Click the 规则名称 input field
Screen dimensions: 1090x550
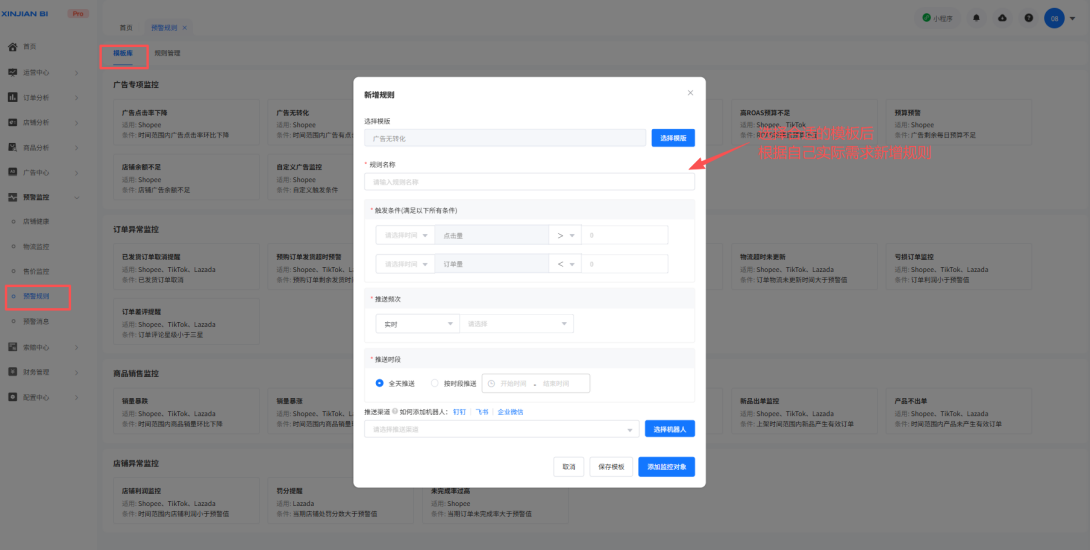tap(529, 182)
